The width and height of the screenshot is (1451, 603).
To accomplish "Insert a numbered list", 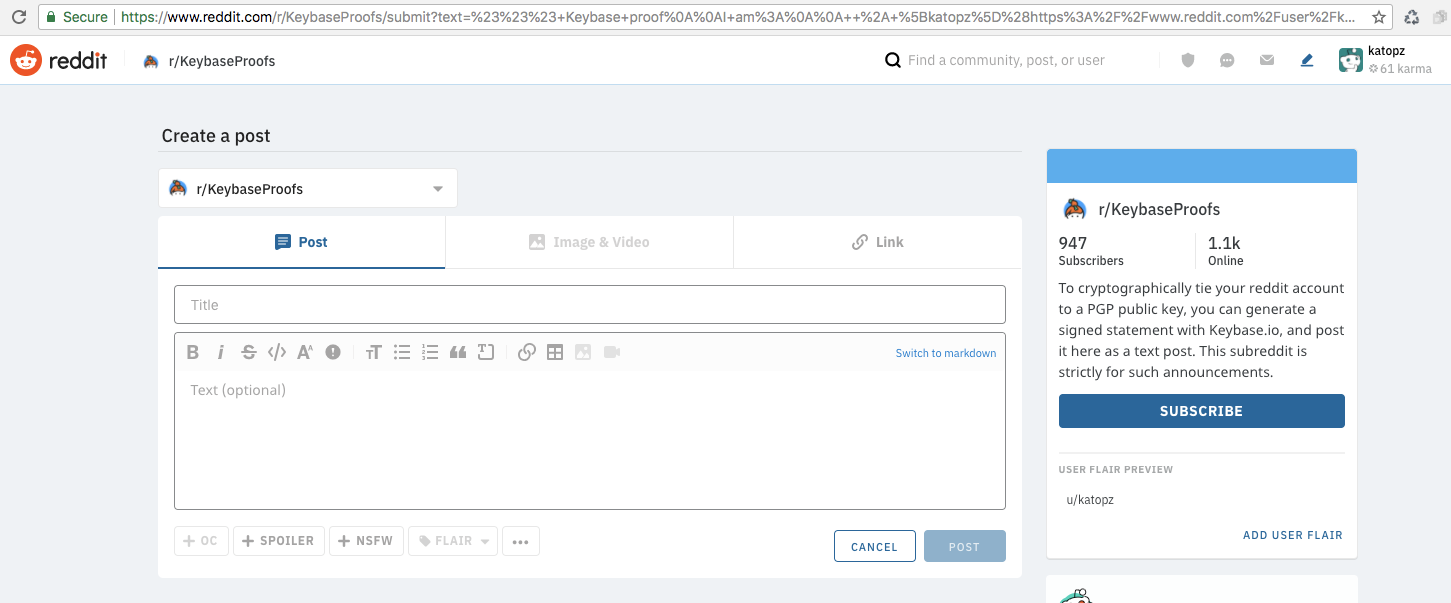I will pyautogui.click(x=430, y=352).
